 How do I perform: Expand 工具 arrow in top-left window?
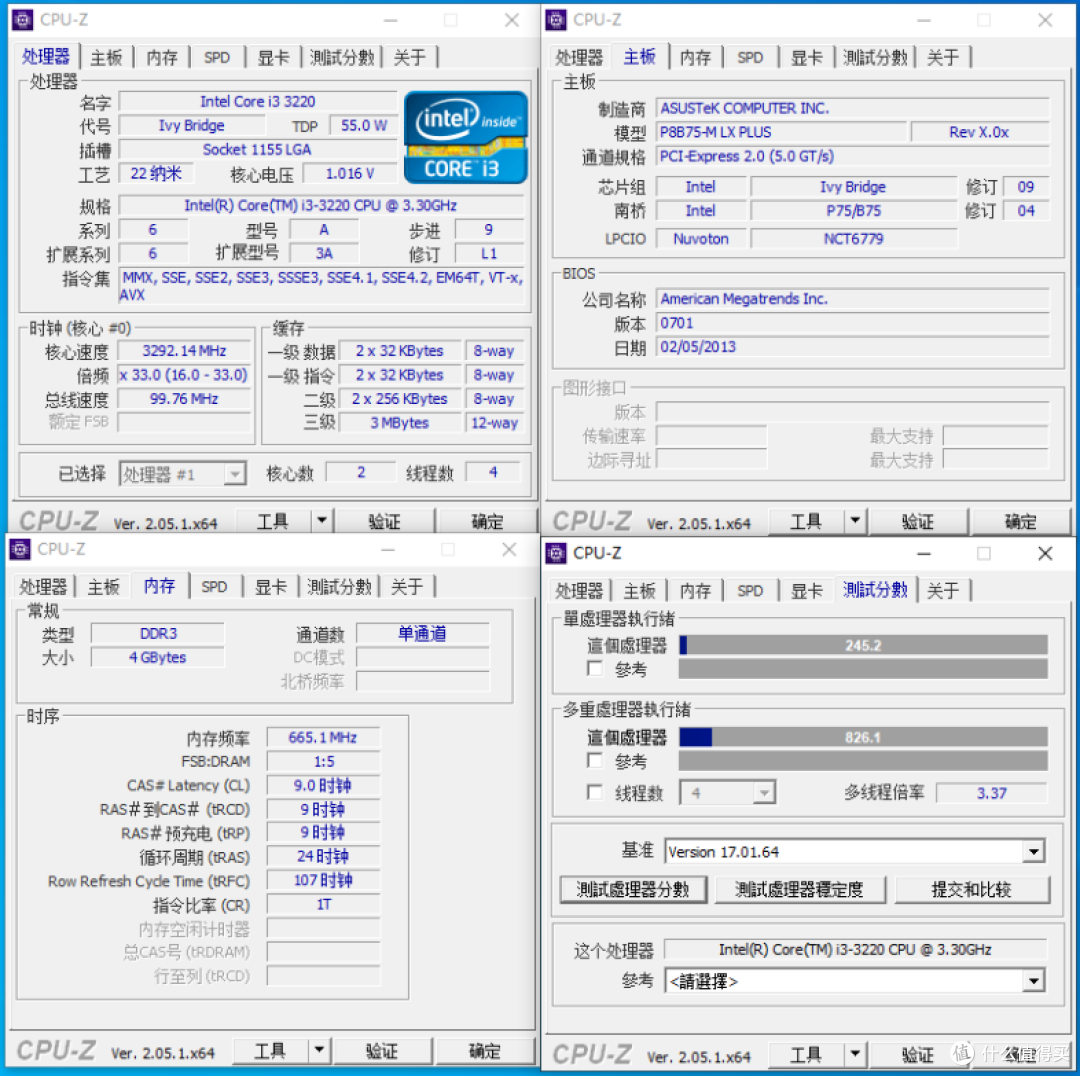pos(321,521)
